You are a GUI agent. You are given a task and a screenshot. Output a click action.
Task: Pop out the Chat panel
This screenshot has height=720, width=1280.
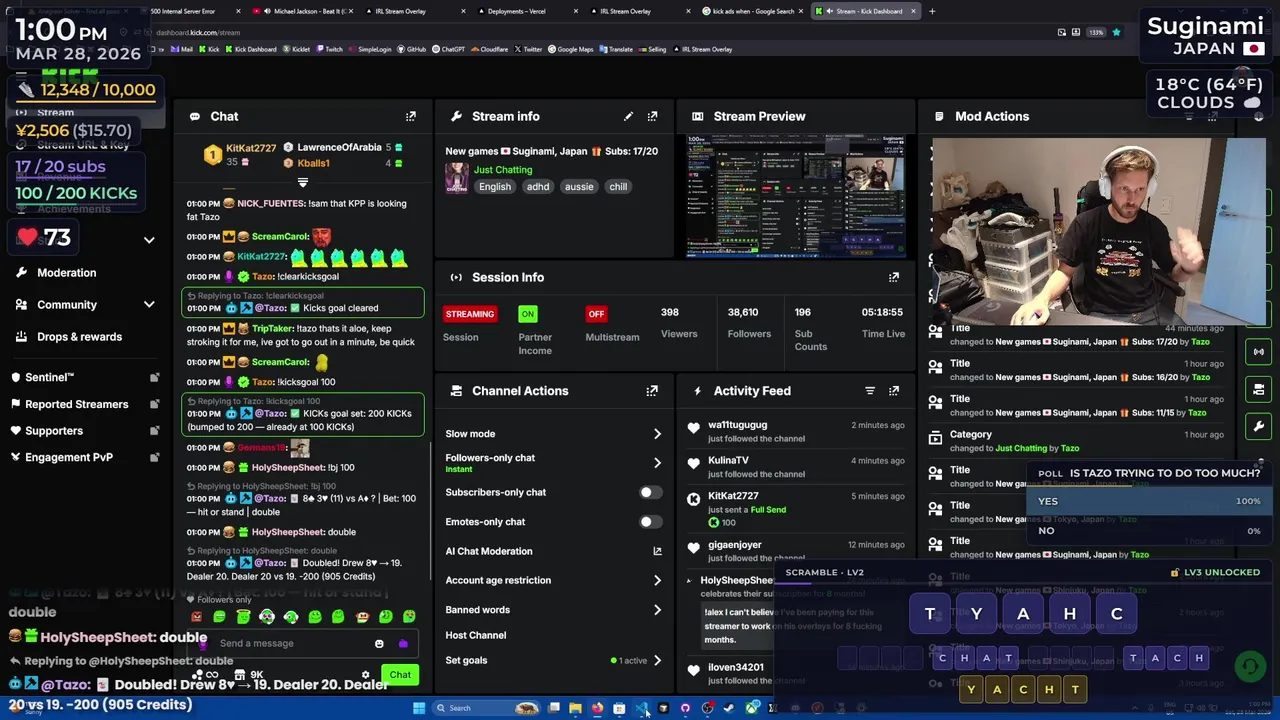[410, 116]
